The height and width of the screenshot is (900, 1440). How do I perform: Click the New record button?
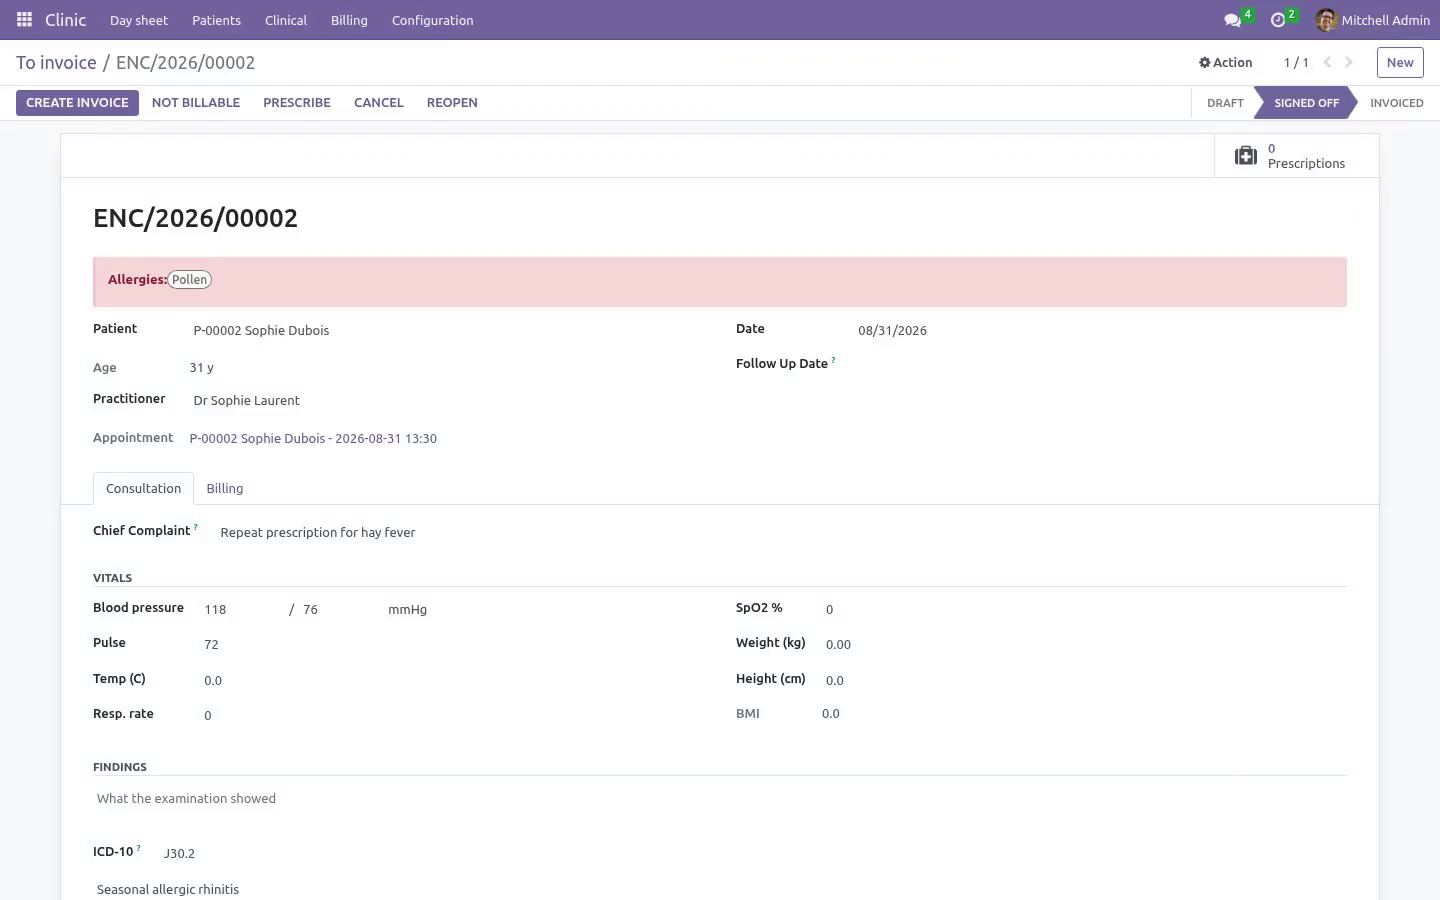1400,62
